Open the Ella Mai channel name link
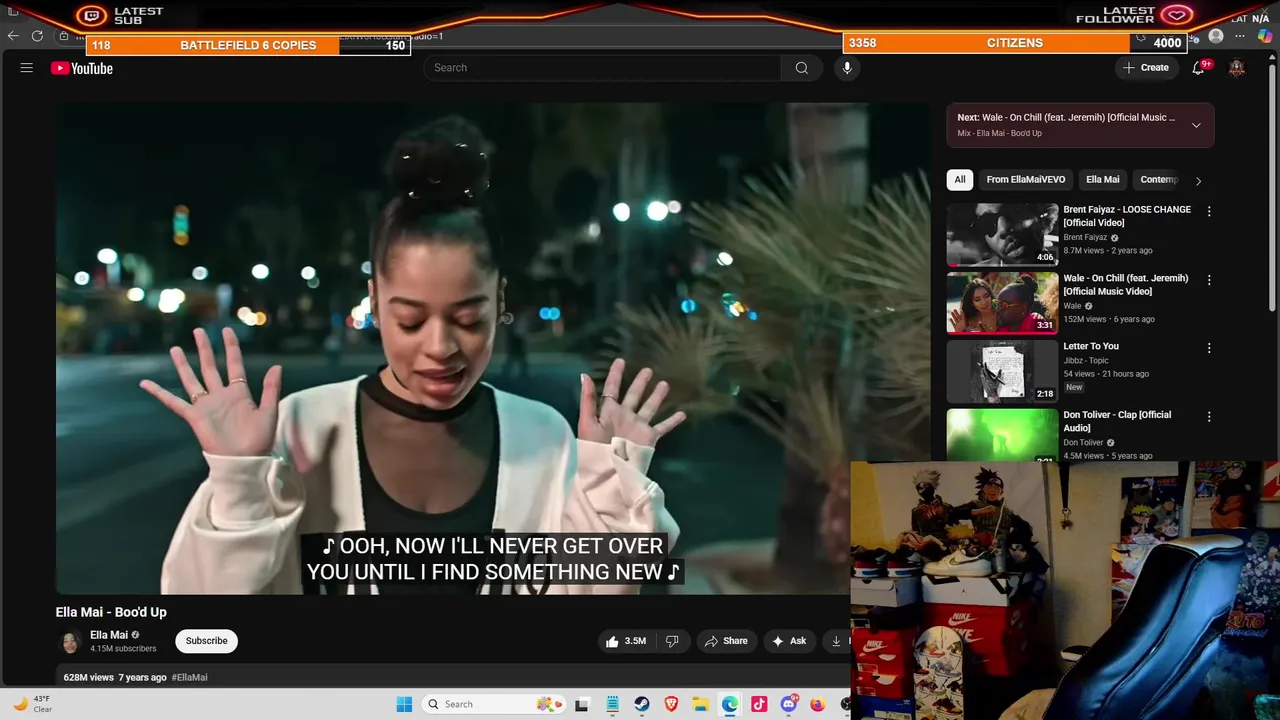 point(109,635)
